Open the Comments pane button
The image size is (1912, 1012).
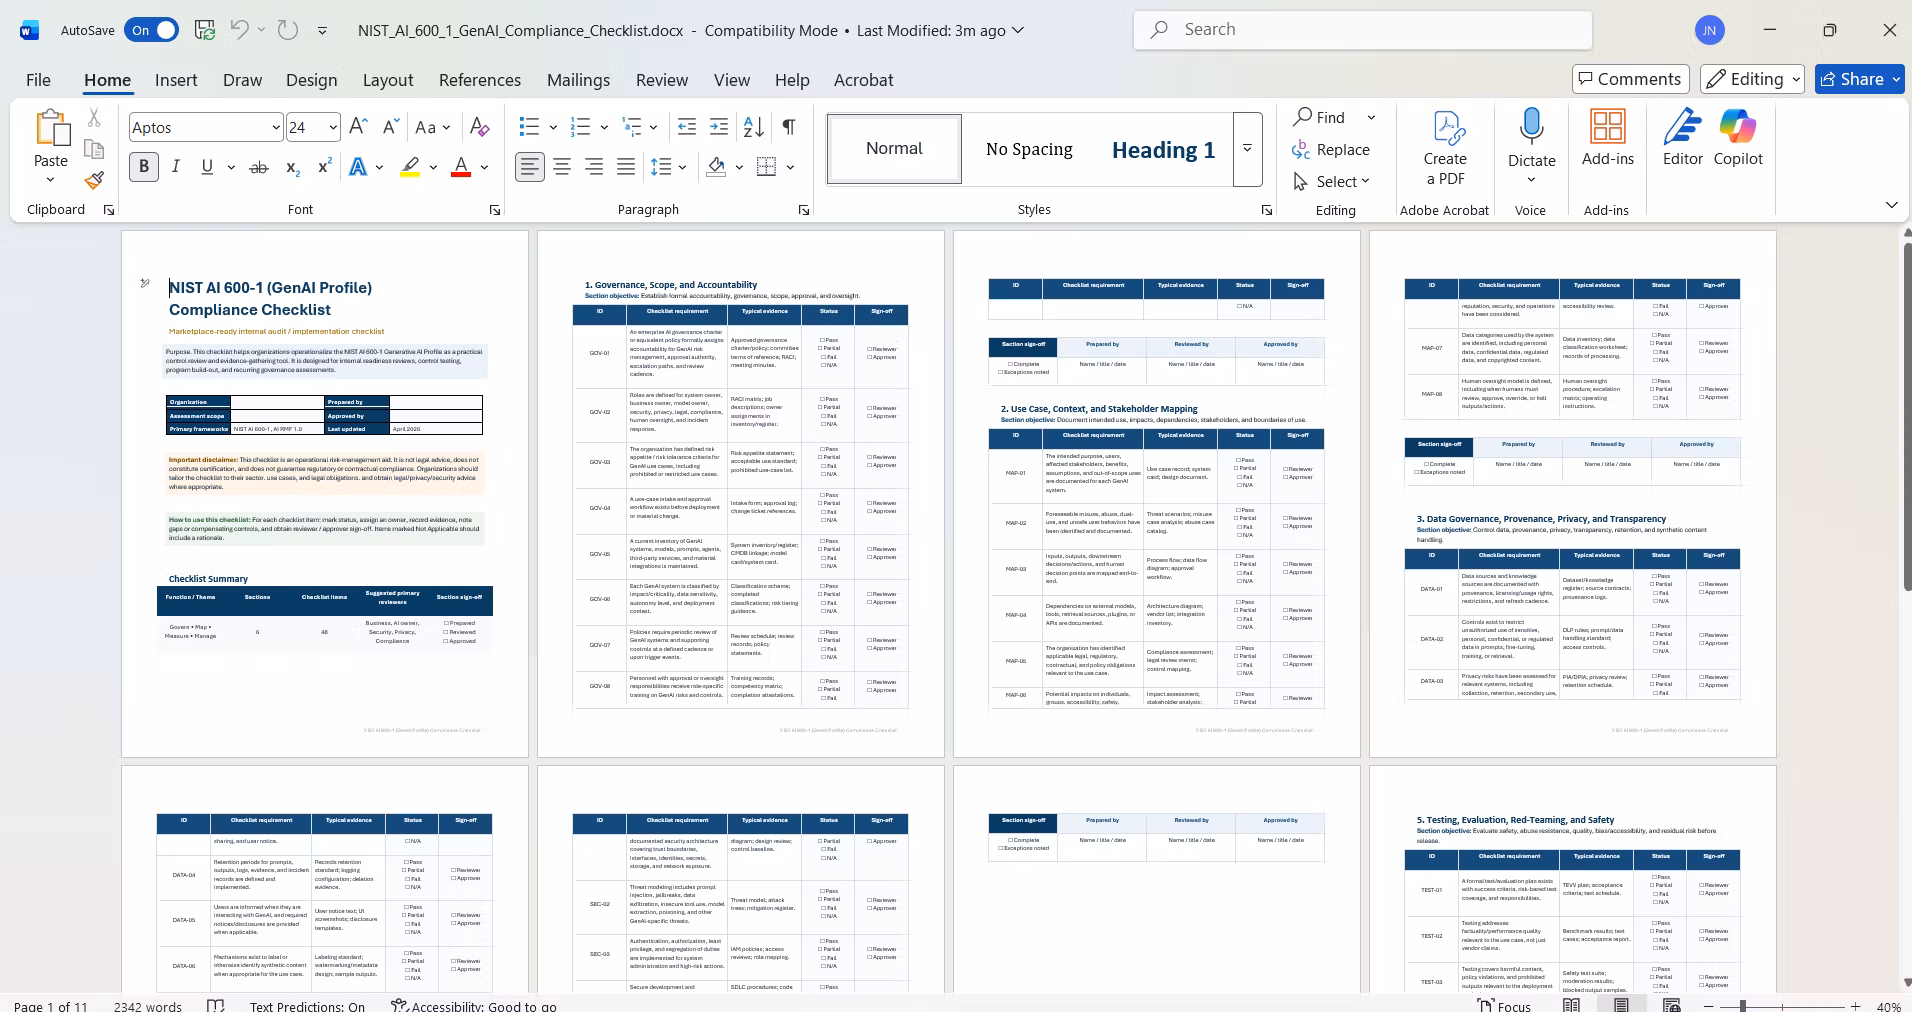pos(1630,79)
